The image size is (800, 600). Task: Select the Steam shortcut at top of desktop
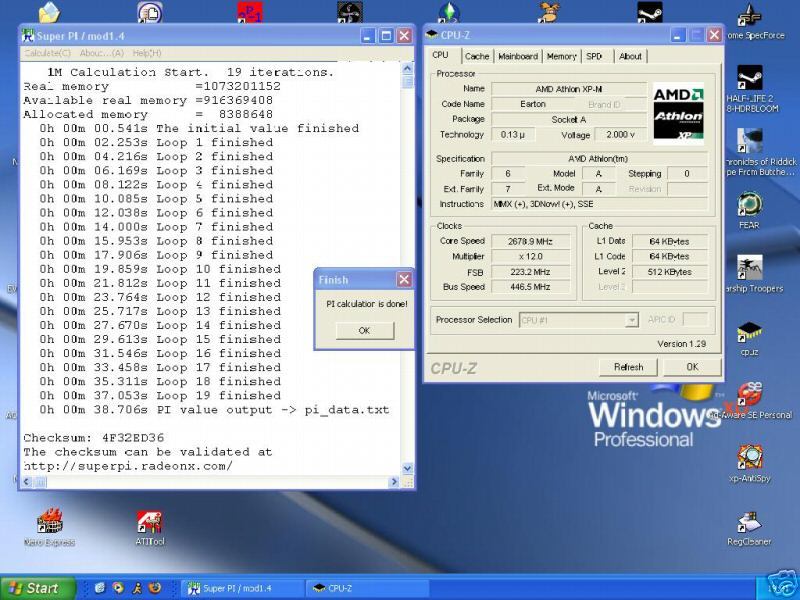(649, 11)
